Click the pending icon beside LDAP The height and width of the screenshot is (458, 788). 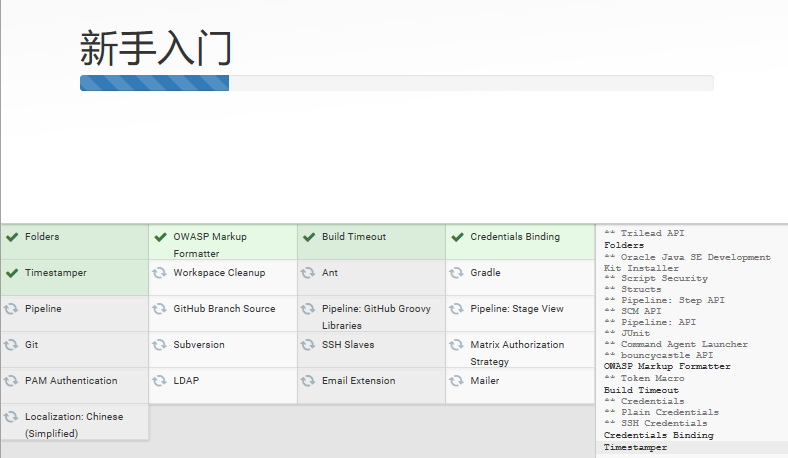pos(159,381)
